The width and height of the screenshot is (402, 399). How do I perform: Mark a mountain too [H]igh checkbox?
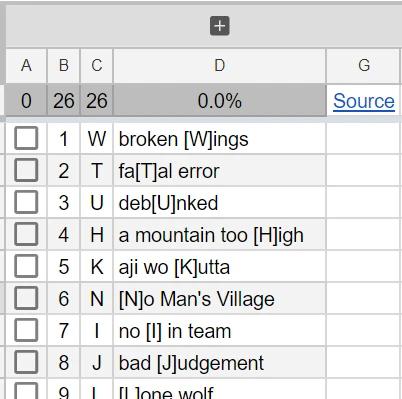[26, 234]
